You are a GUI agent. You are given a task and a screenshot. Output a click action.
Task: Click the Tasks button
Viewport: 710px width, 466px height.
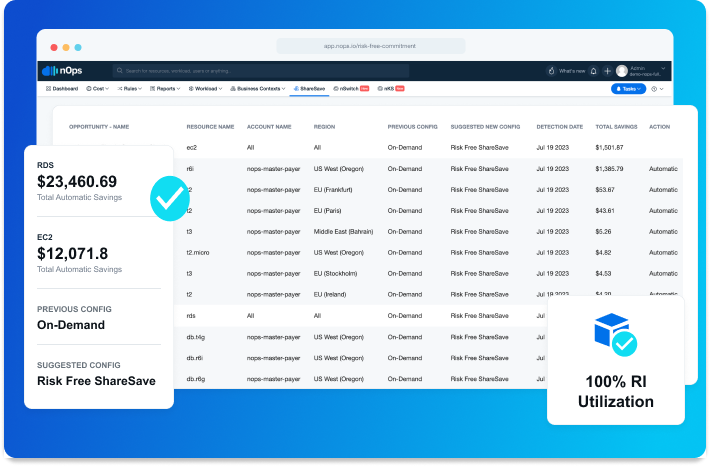click(x=628, y=89)
